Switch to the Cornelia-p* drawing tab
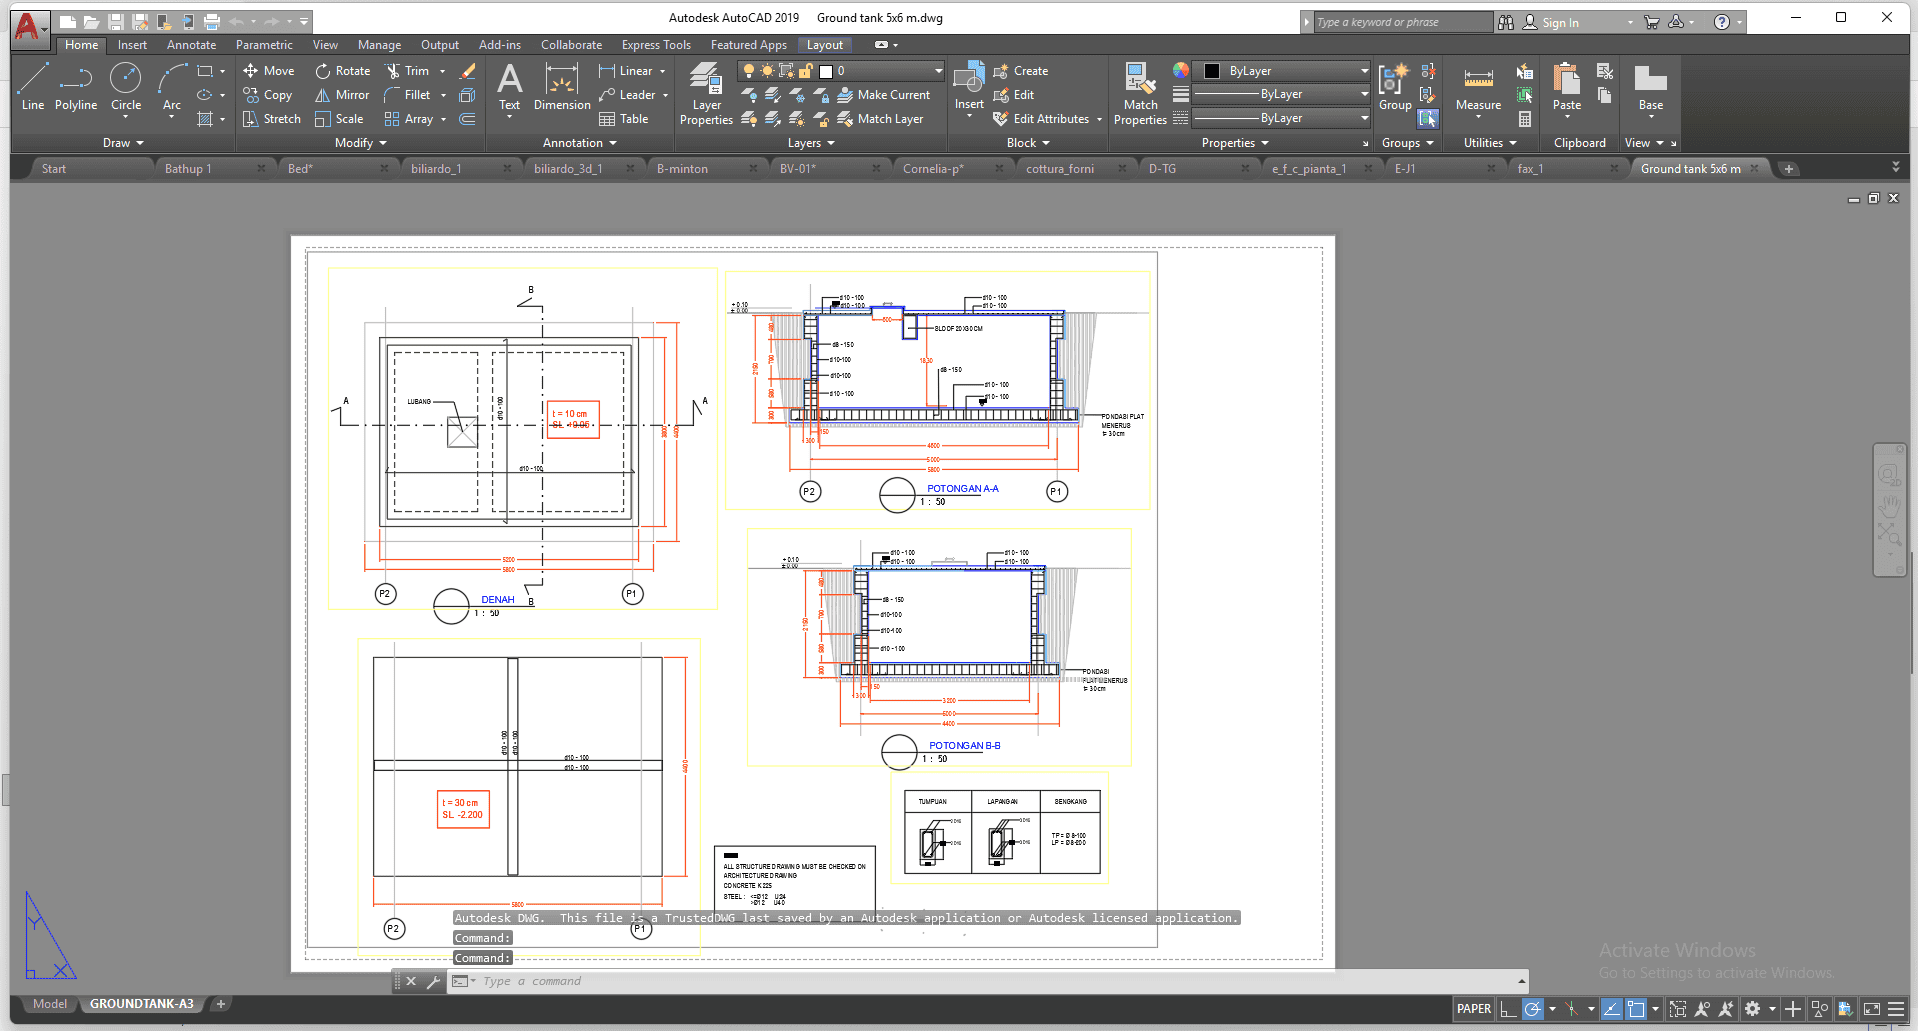Image resolution: width=1918 pixels, height=1031 pixels. point(933,169)
